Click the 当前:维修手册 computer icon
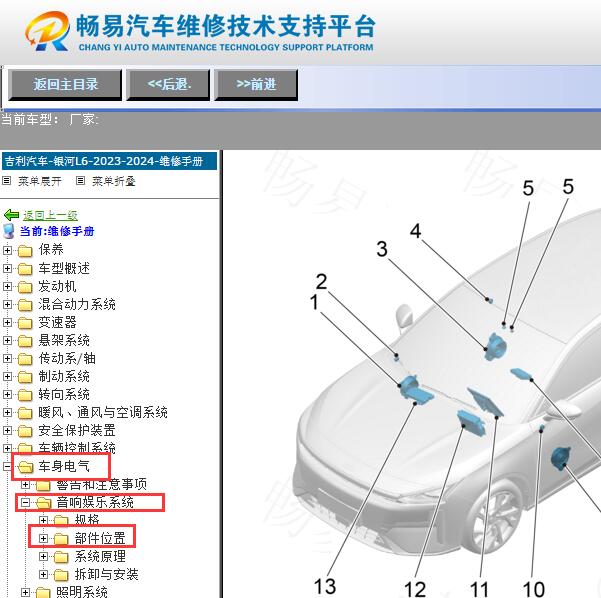This screenshot has height=598, width=601. 8,231
